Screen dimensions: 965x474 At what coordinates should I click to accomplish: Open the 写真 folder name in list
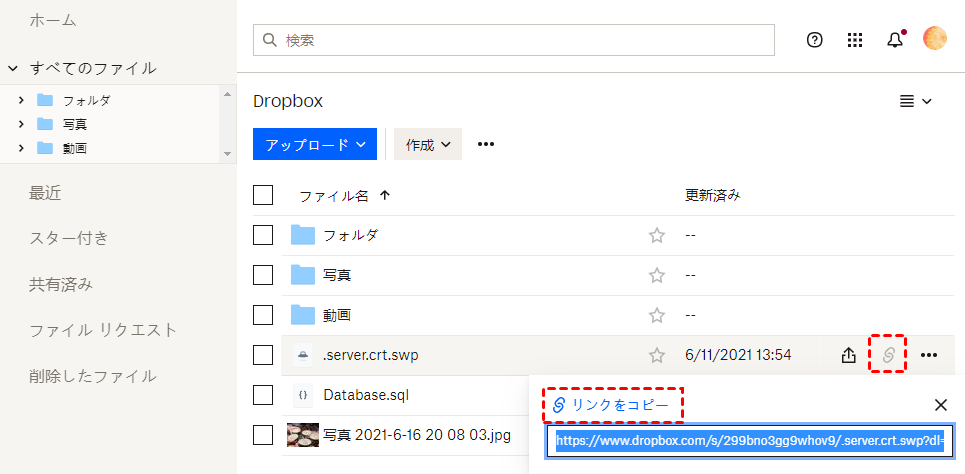[337, 275]
